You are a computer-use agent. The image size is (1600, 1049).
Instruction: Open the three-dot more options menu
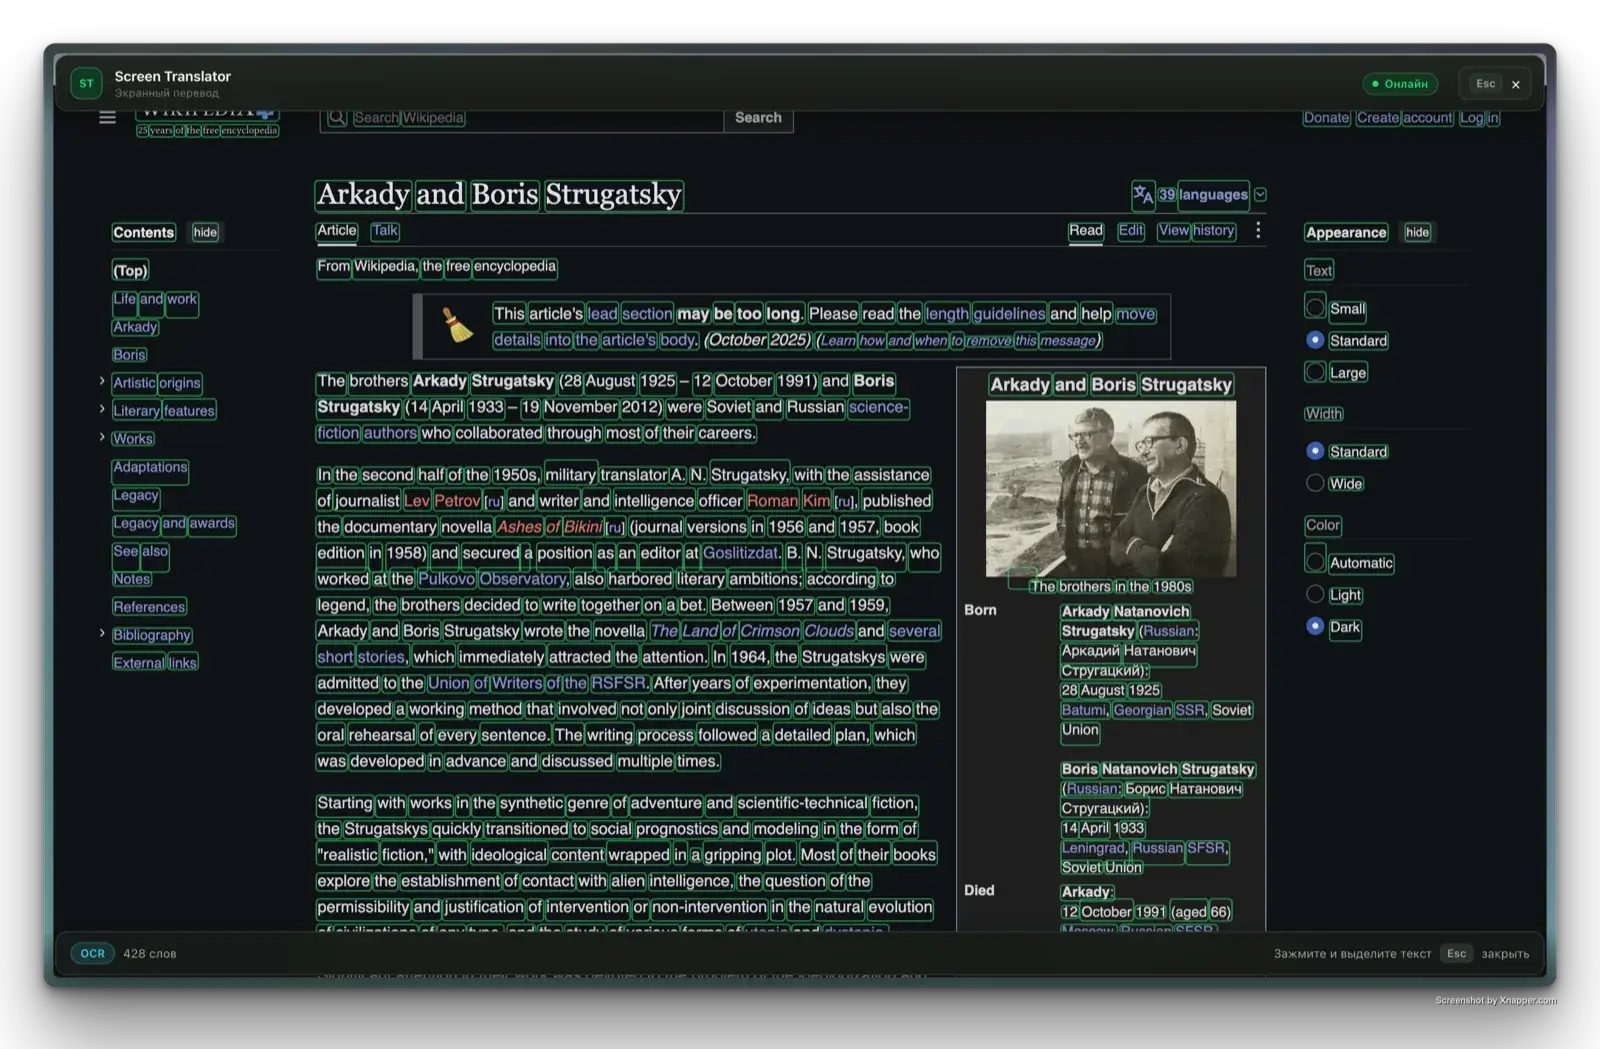tap(1258, 231)
